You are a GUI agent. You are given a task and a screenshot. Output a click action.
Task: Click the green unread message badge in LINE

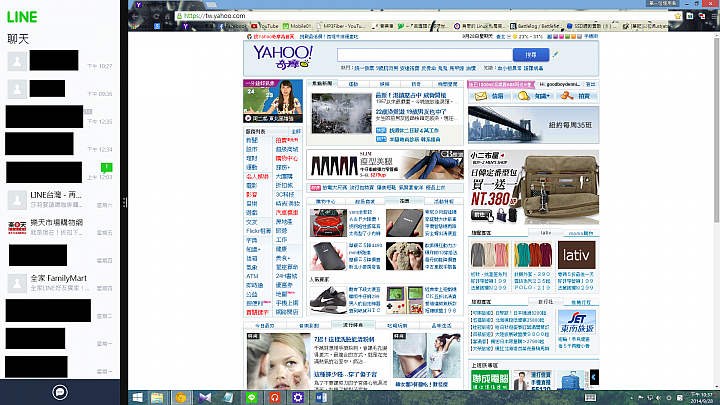107,167
